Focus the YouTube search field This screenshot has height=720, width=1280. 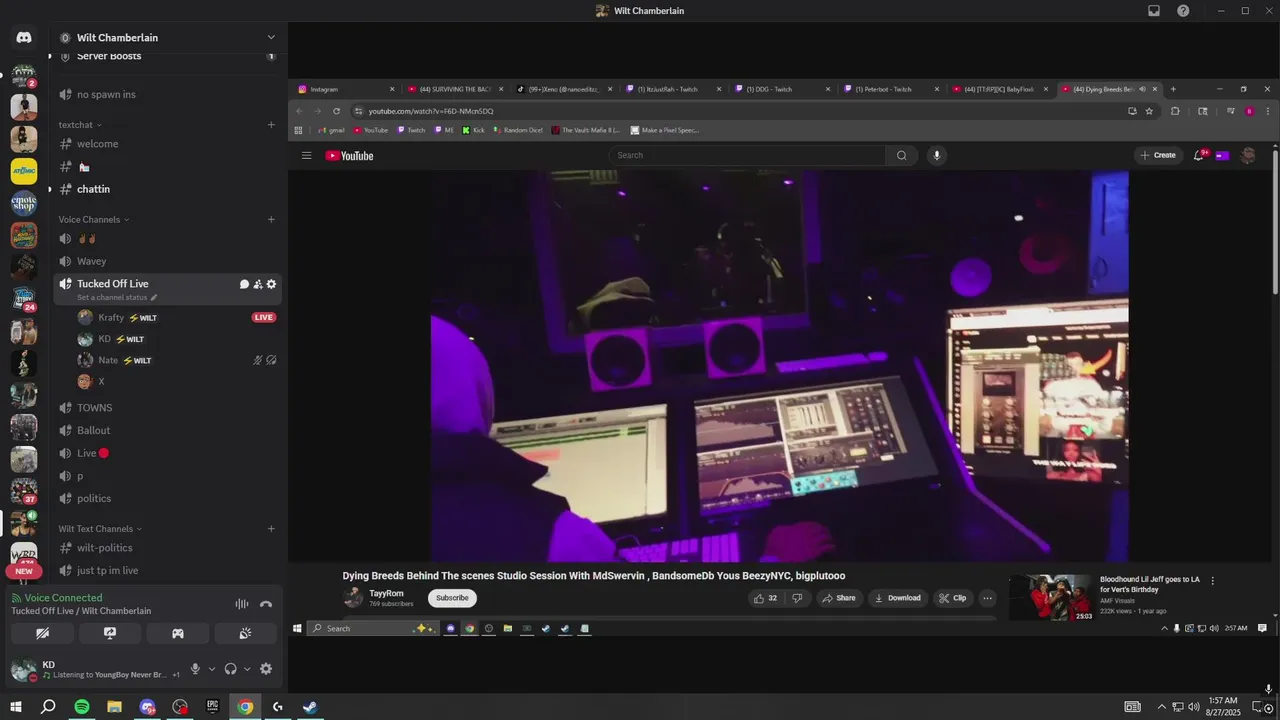(x=747, y=156)
